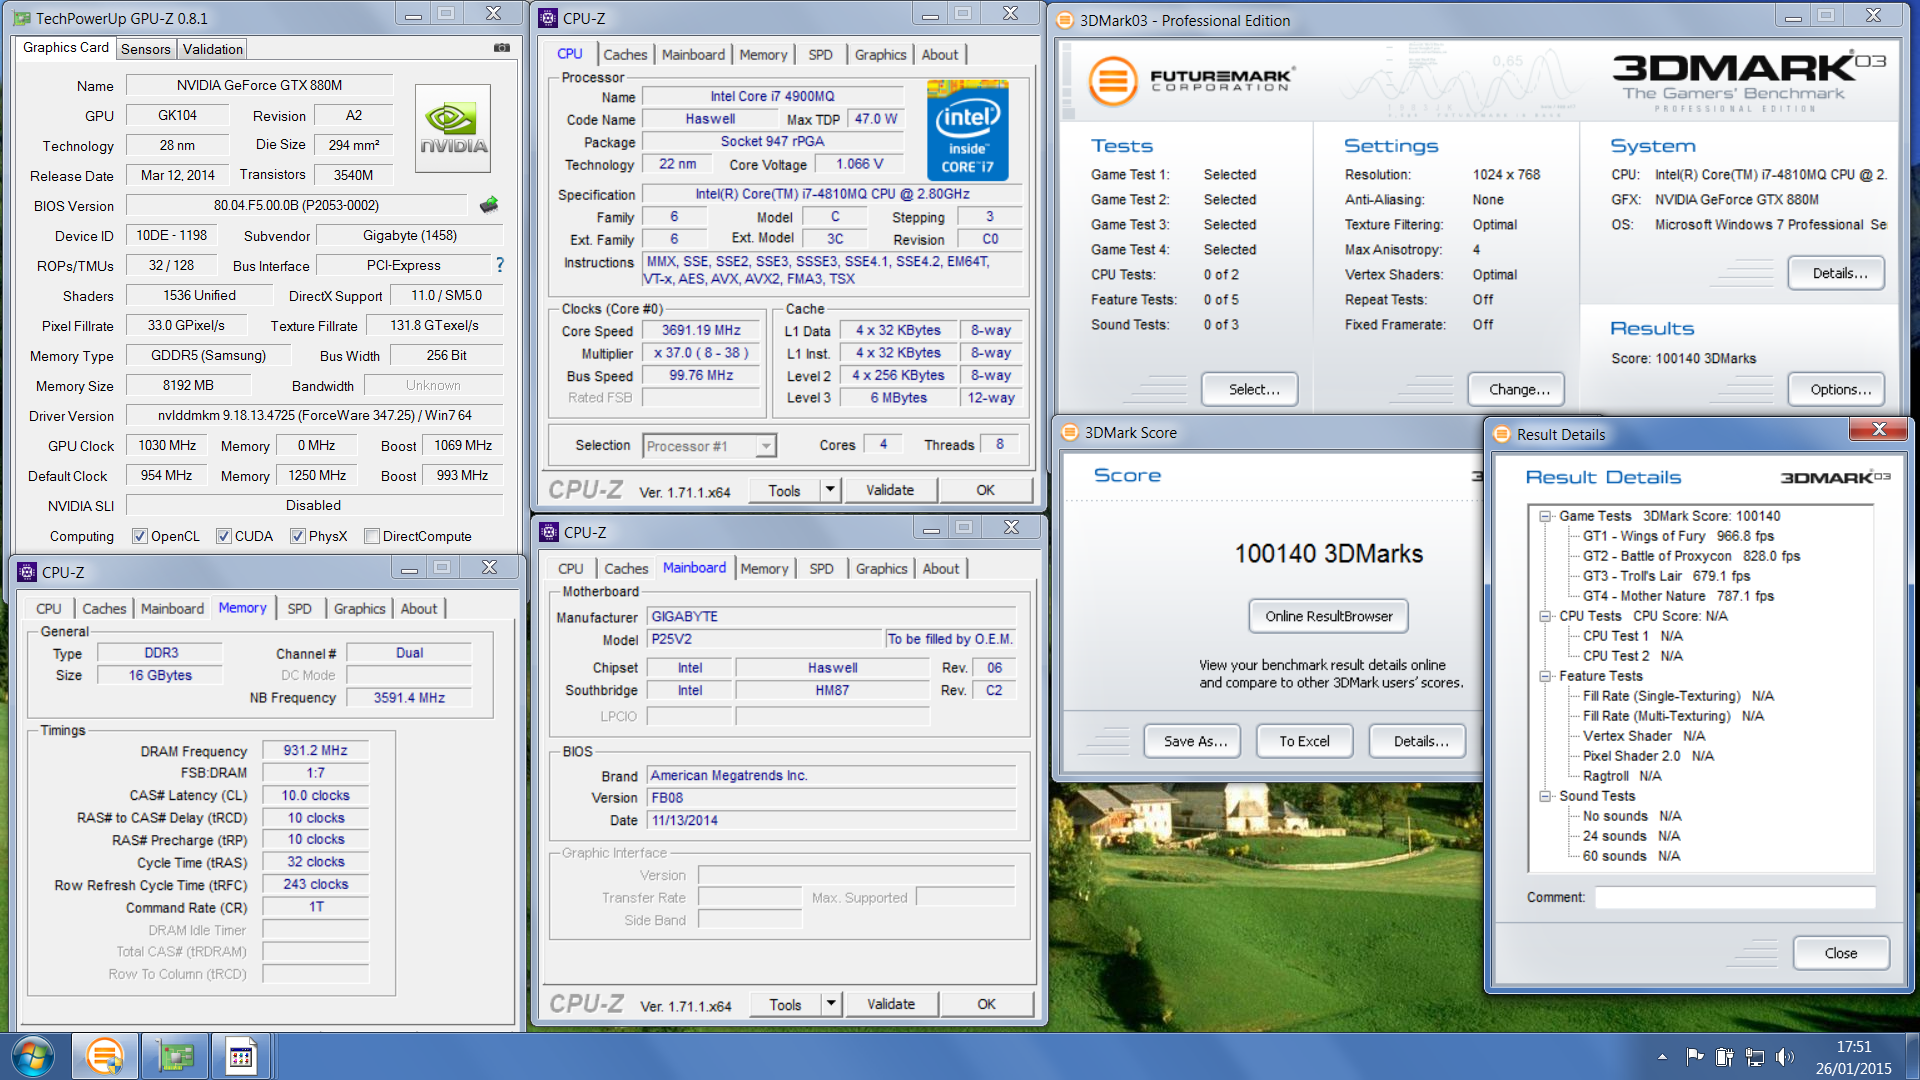Click the GPU-Z screenshot camera icon
The height and width of the screenshot is (1080, 1920).
pyautogui.click(x=502, y=48)
